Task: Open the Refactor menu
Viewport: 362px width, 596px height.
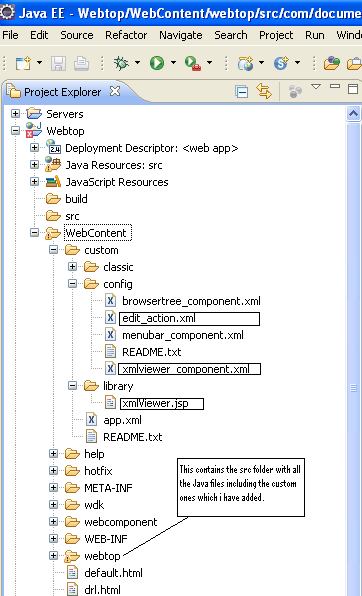Action: [x=126, y=35]
